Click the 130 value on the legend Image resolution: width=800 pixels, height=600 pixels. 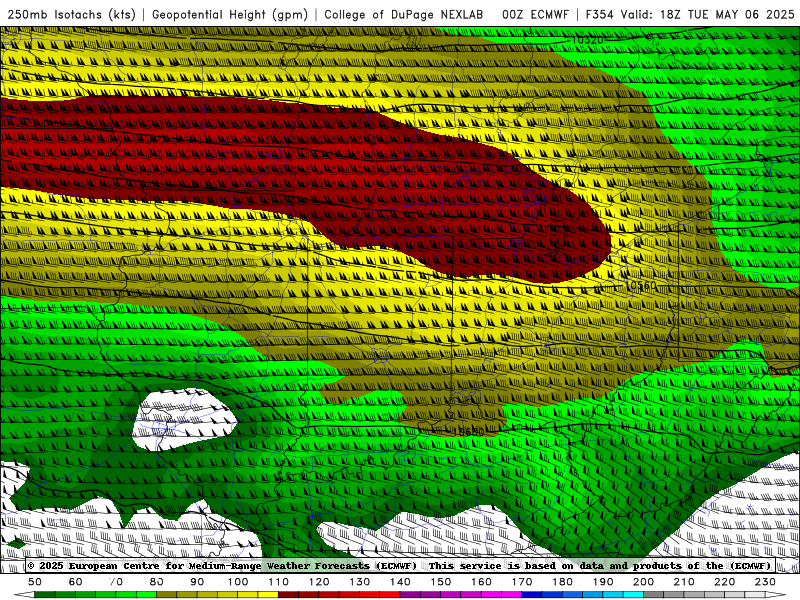pyautogui.click(x=360, y=582)
